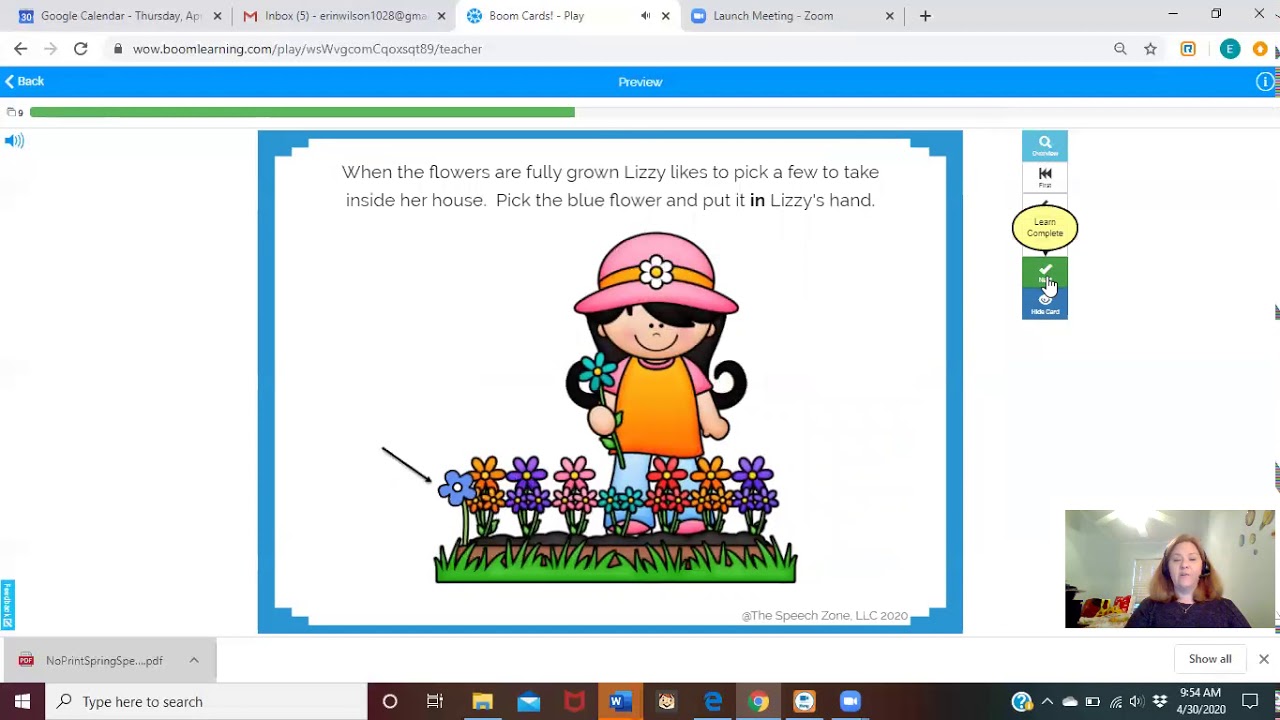This screenshot has height=720, width=1280.
Task: Click the webcam video thumbnail
Action: 1170,569
